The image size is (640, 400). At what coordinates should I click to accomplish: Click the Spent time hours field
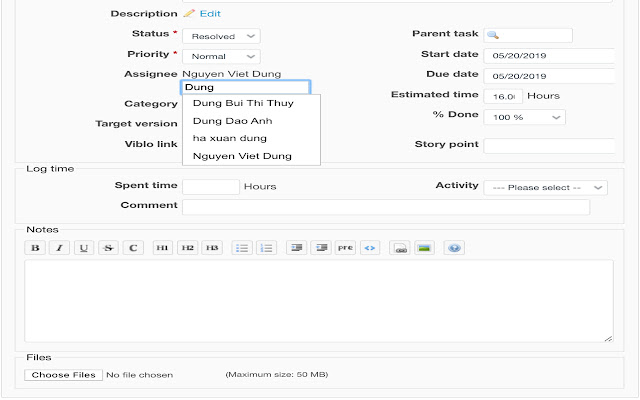tap(211, 187)
